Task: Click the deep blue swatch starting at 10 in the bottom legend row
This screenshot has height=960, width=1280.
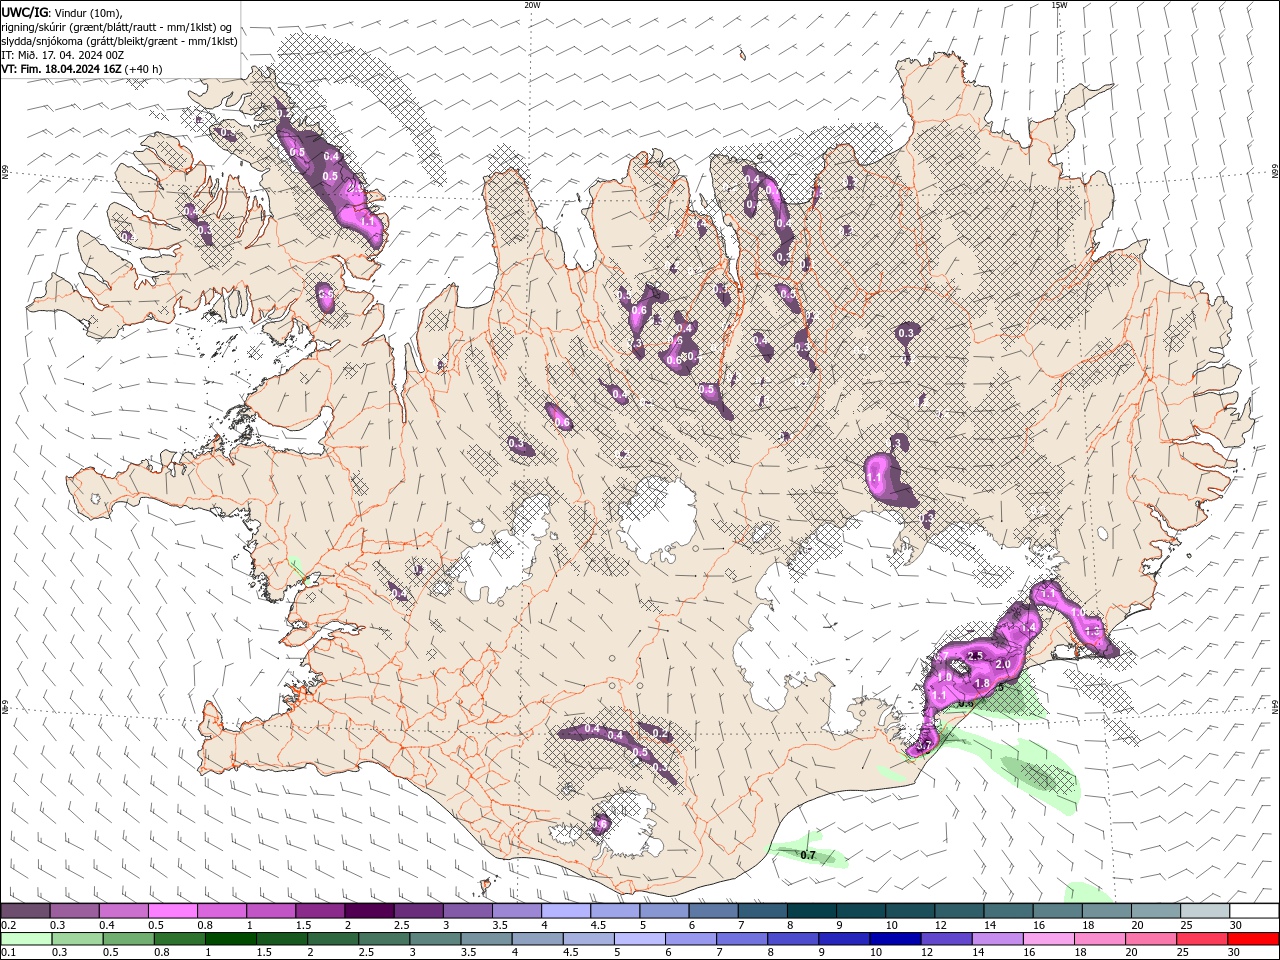Action: [x=895, y=939]
